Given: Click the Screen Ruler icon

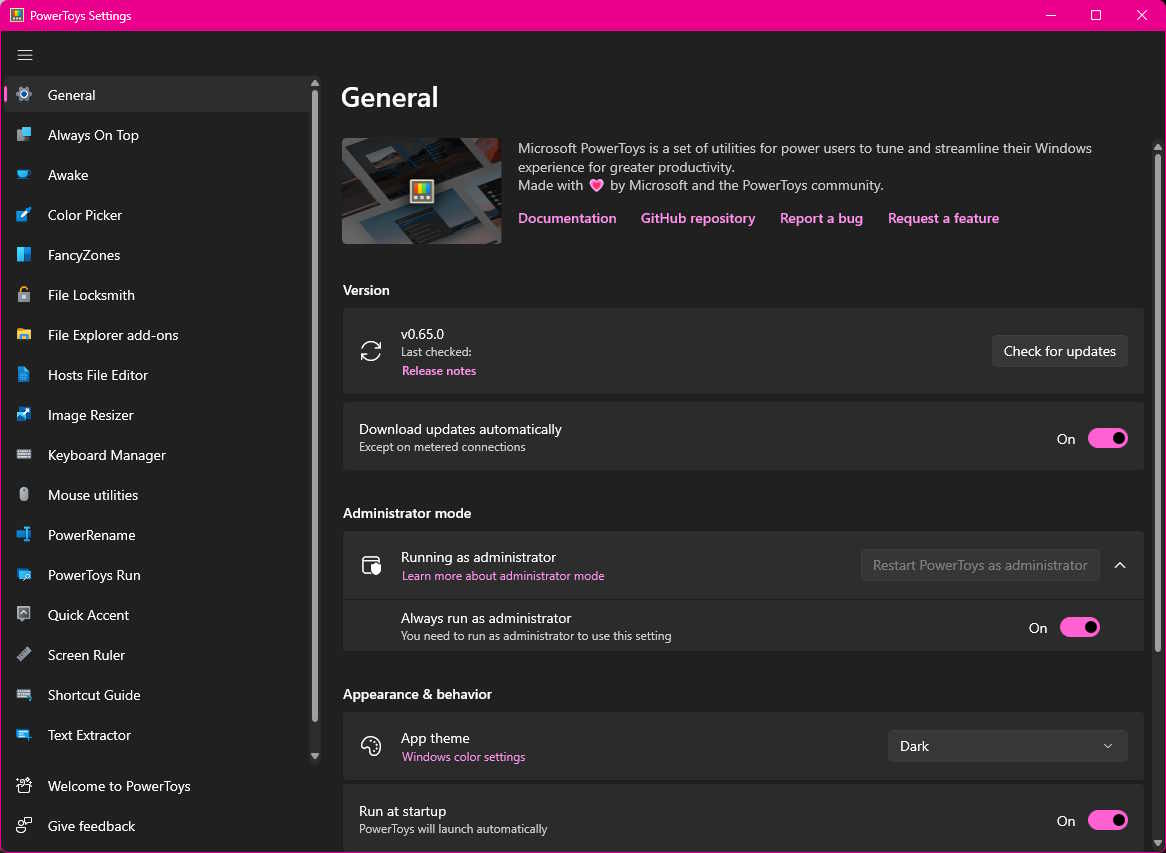Looking at the screenshot, I should coord(24,655).
